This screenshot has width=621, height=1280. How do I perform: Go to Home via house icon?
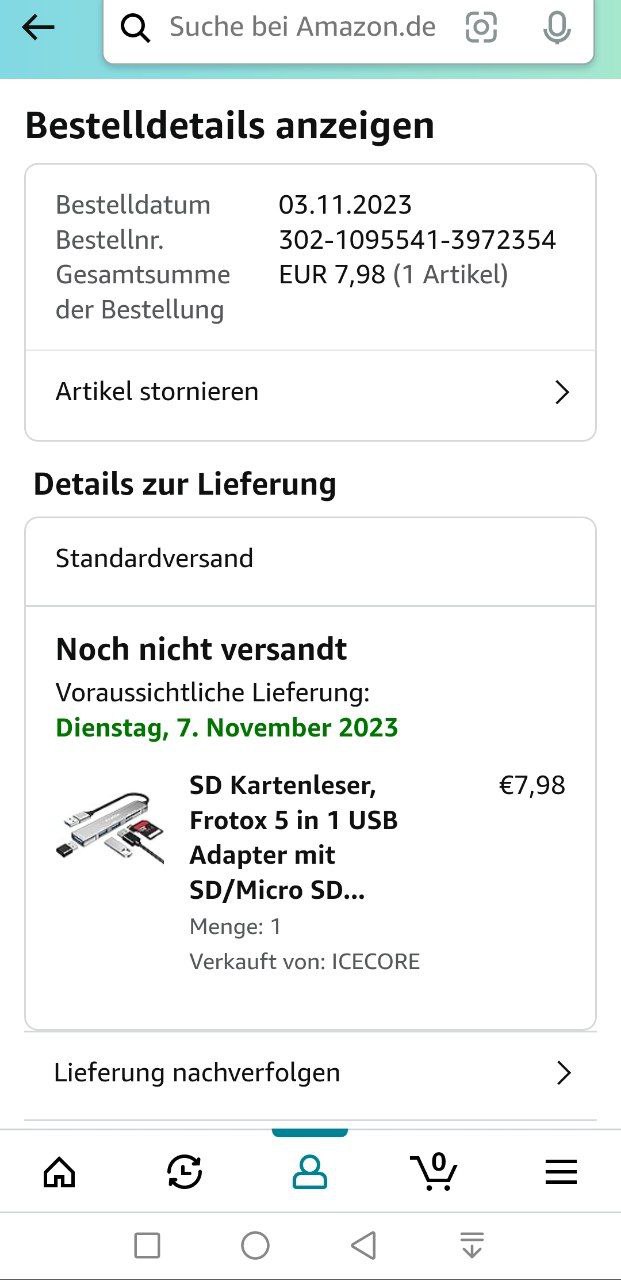[60, 1171]
